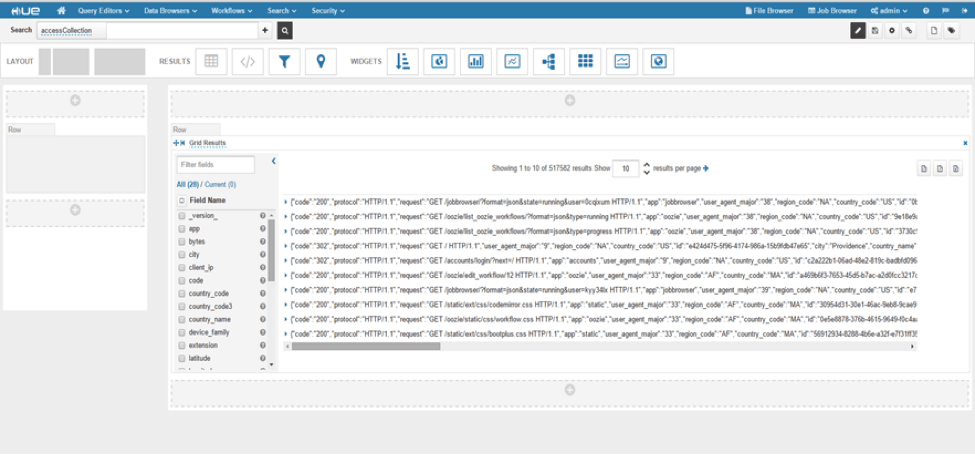This screenshot has height=455, width=975.
Task: Pick the bar chart widget
Action: coord(475,61)
